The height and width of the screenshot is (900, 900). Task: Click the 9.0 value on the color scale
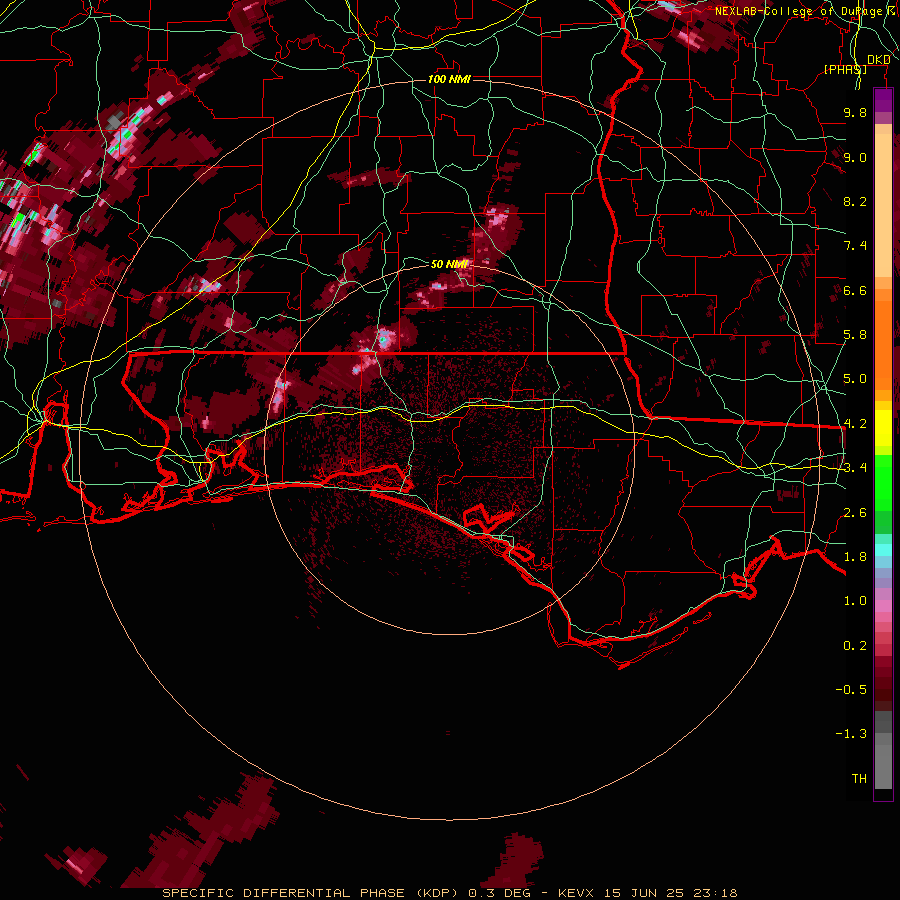[x=855, y=157]
